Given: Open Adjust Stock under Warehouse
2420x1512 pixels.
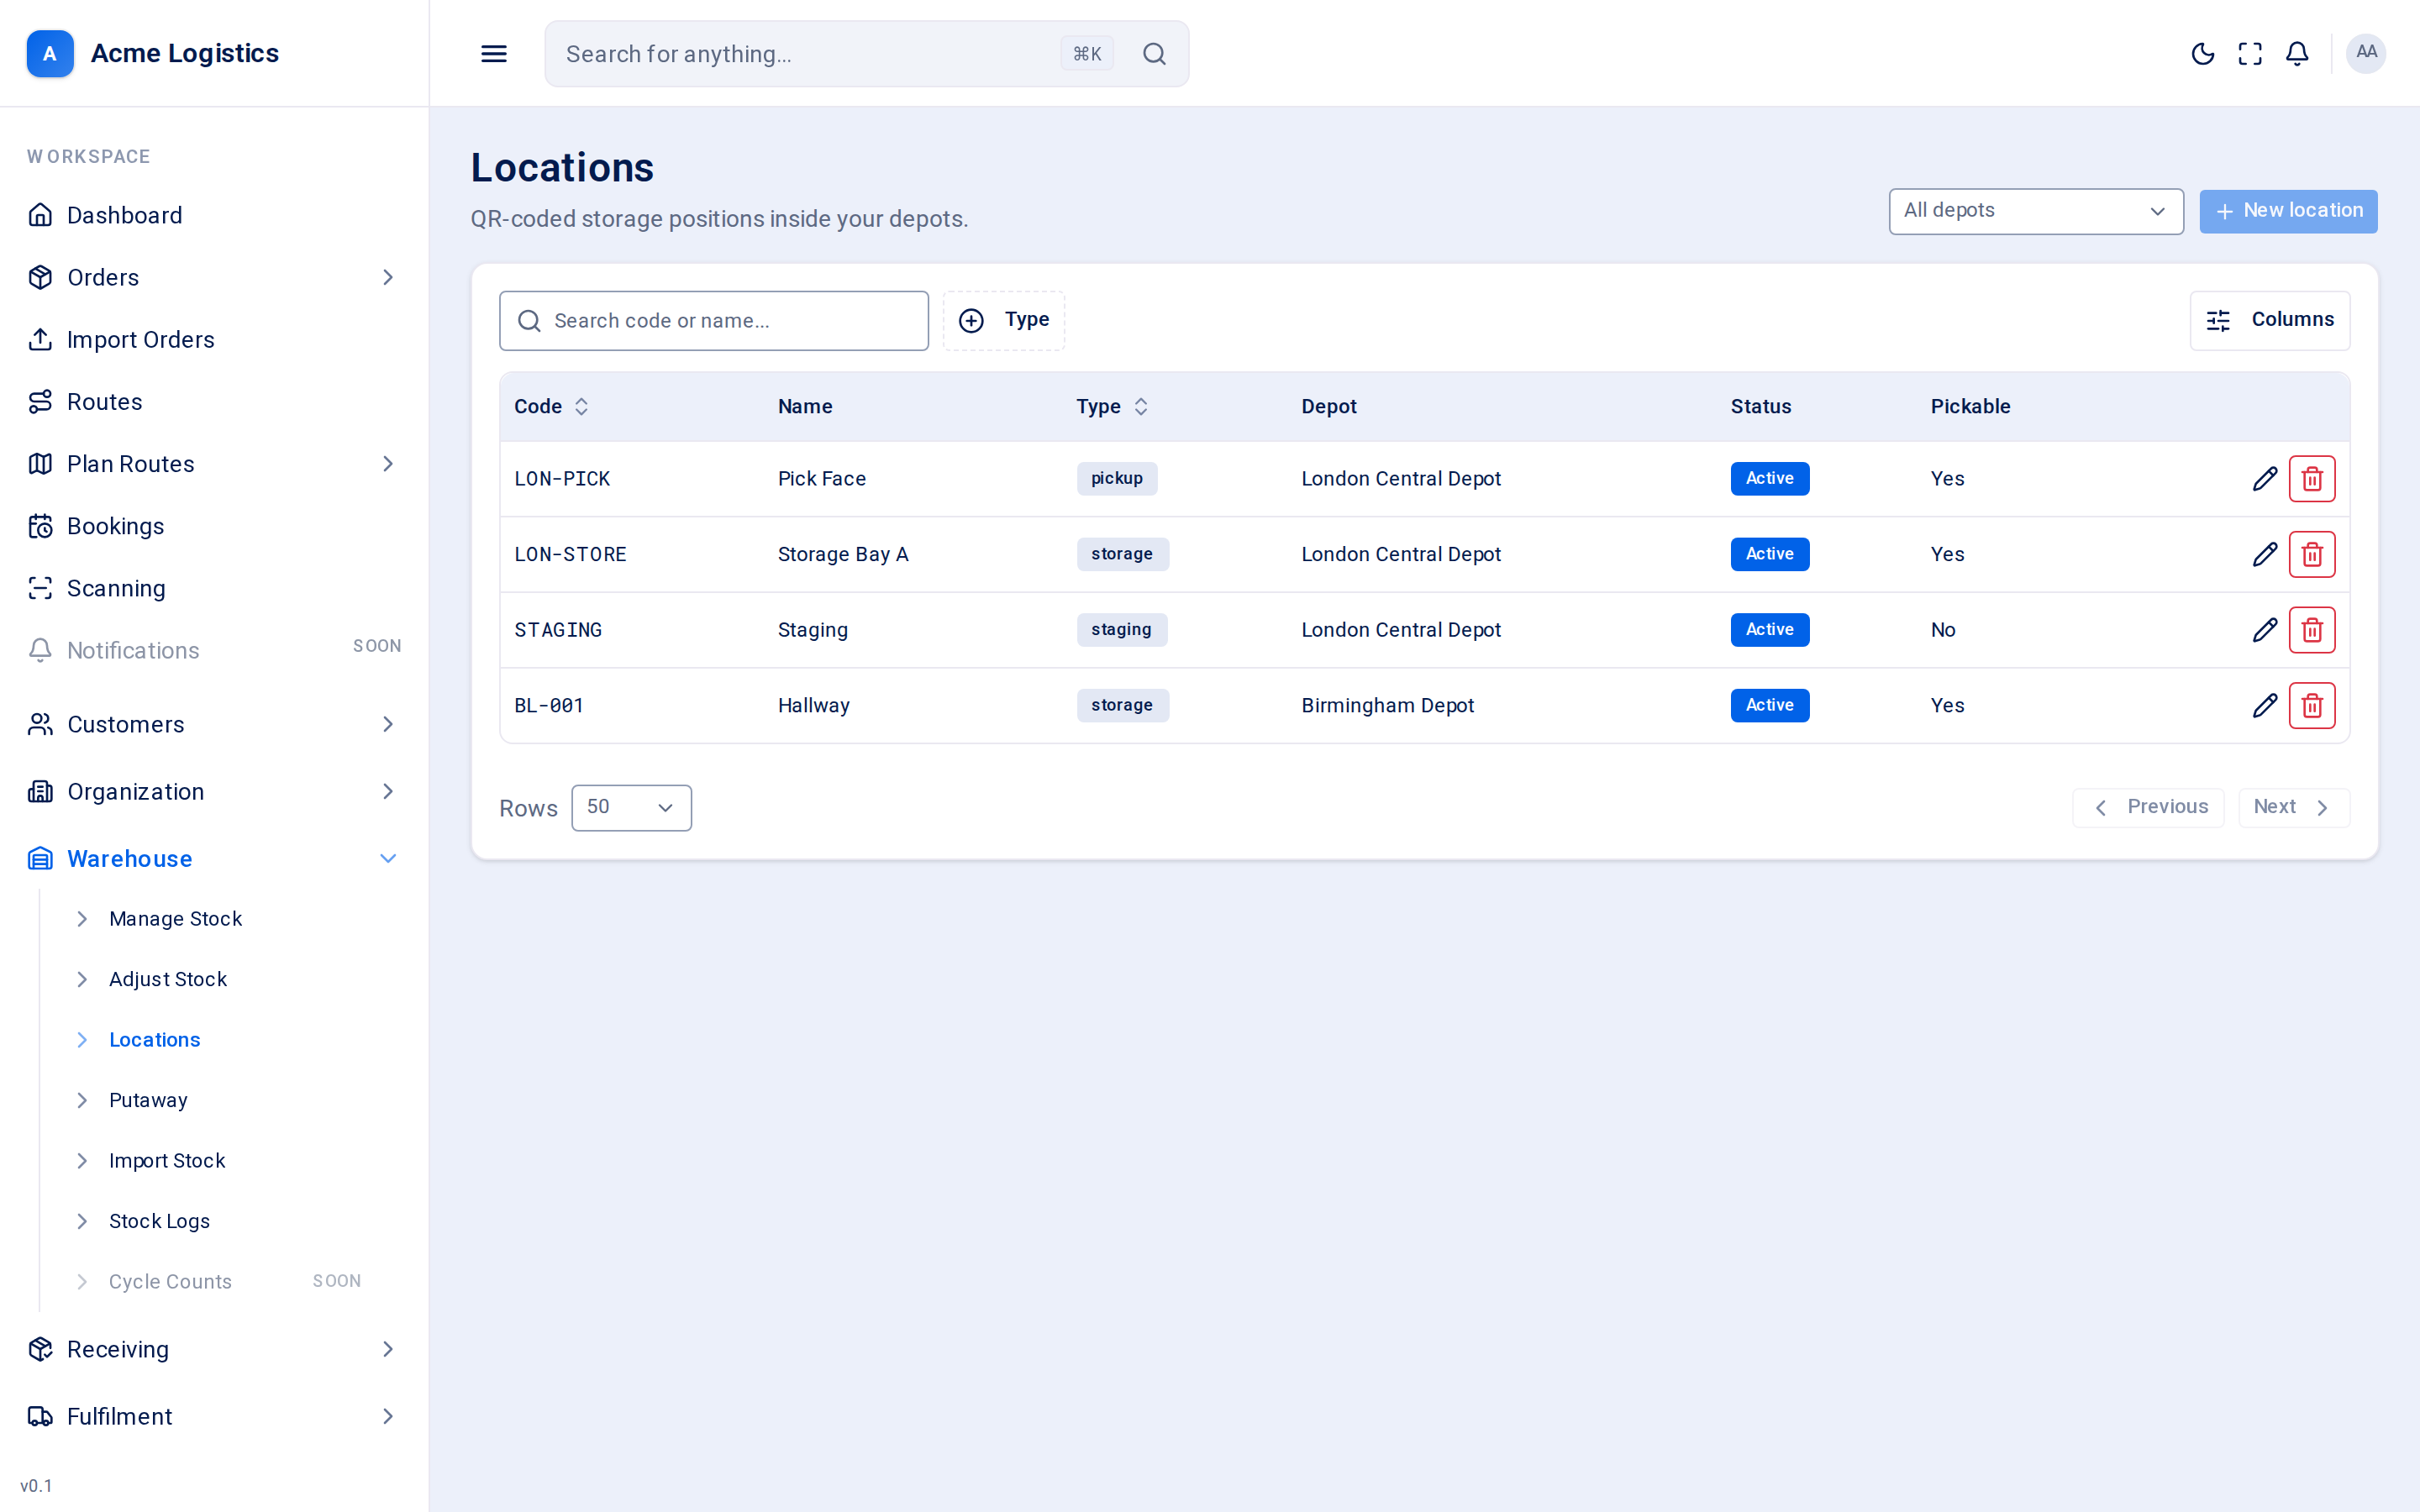Looking at the screenshot, I should 168,979.
